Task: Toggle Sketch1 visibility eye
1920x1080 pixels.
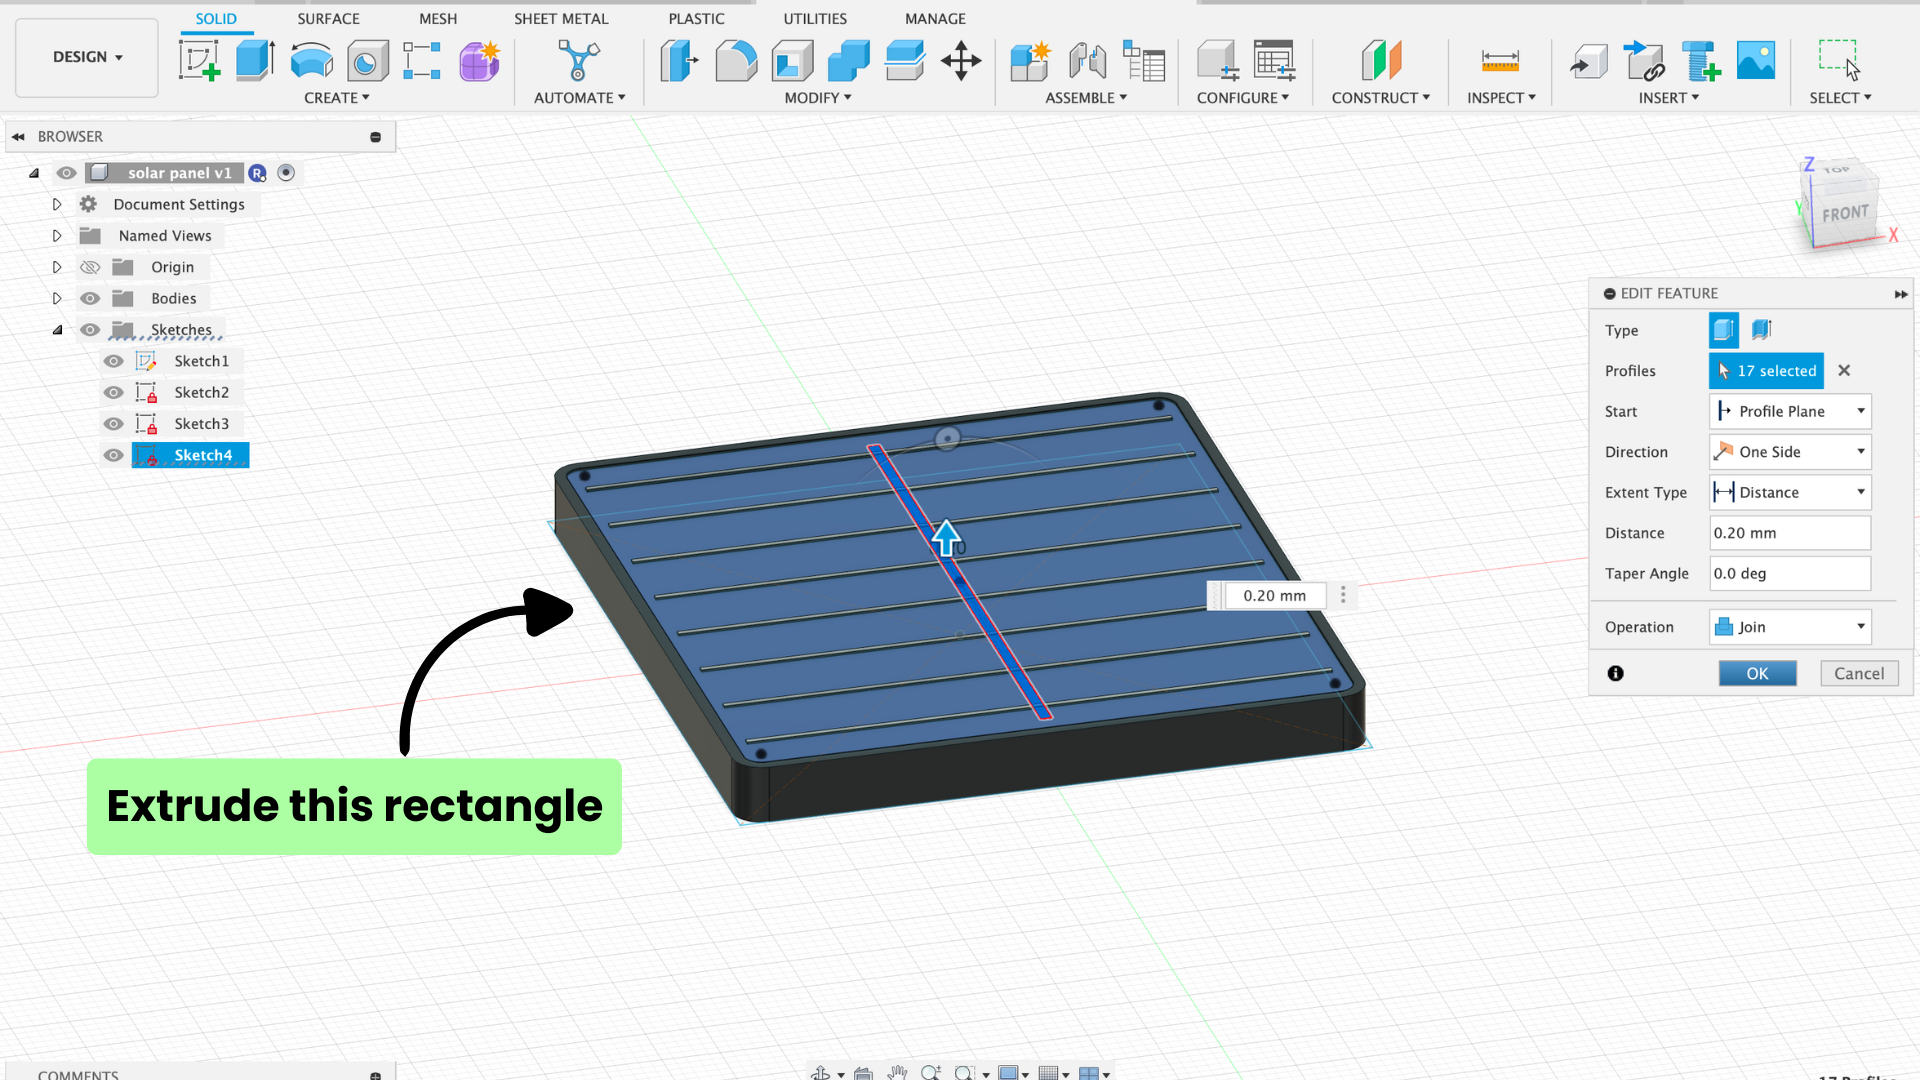Action: 114,361
